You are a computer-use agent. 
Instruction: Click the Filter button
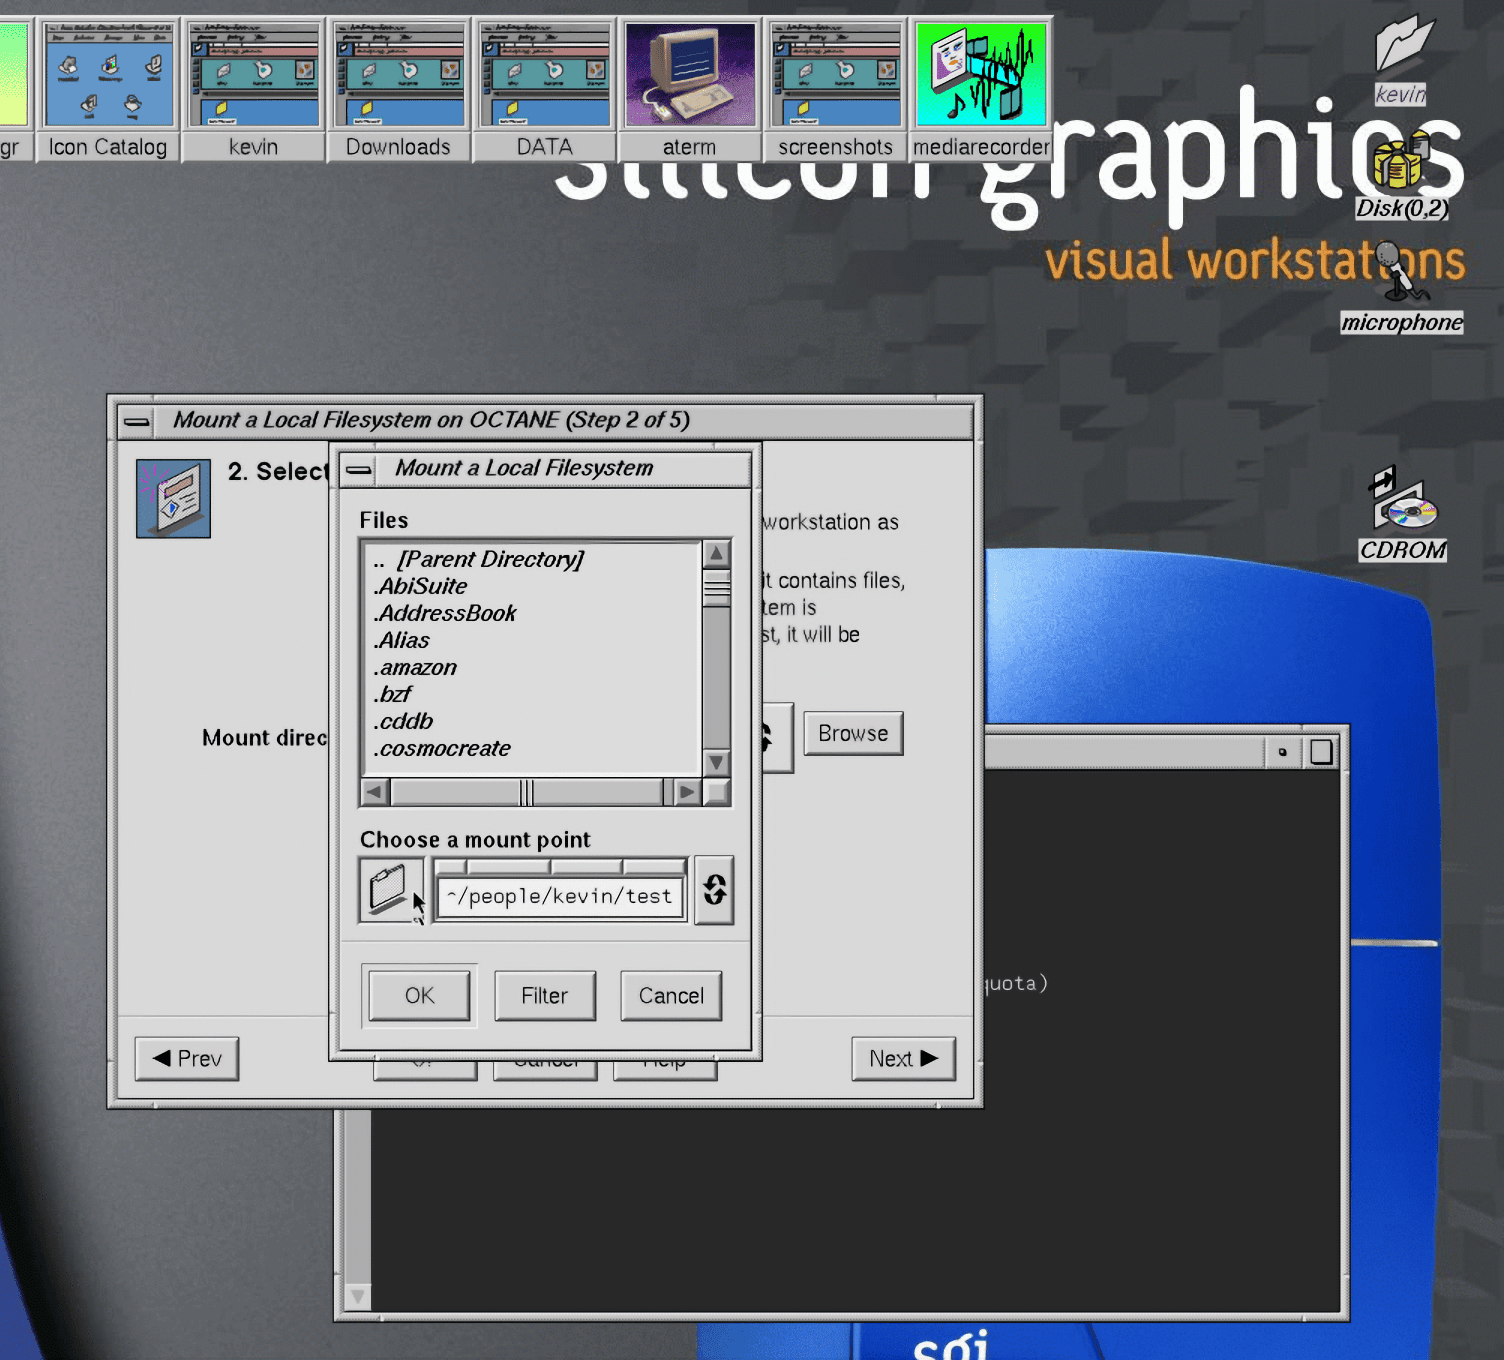(545, 996)
